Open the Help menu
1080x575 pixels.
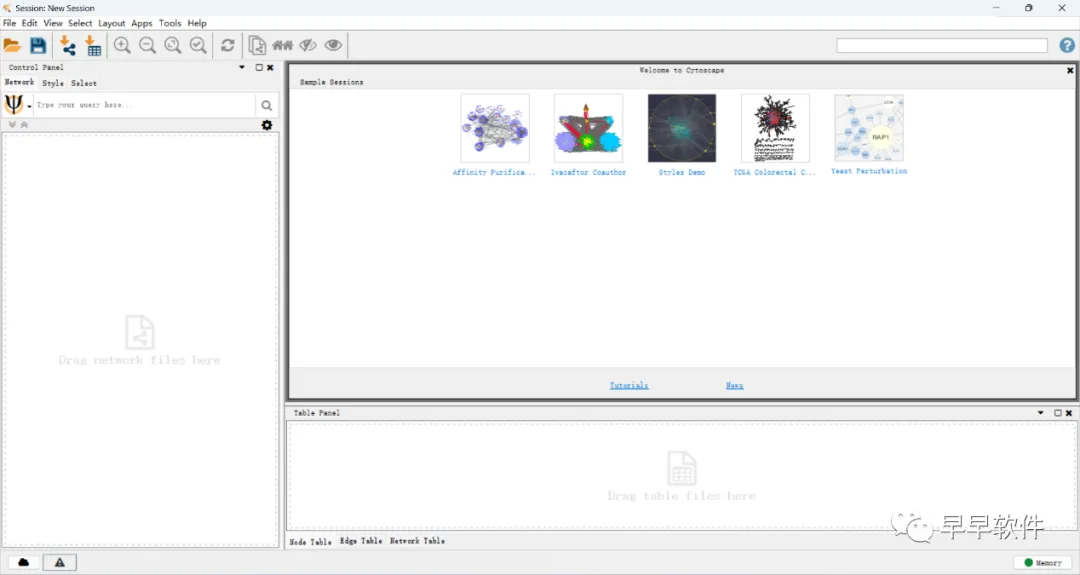(197, 23)
